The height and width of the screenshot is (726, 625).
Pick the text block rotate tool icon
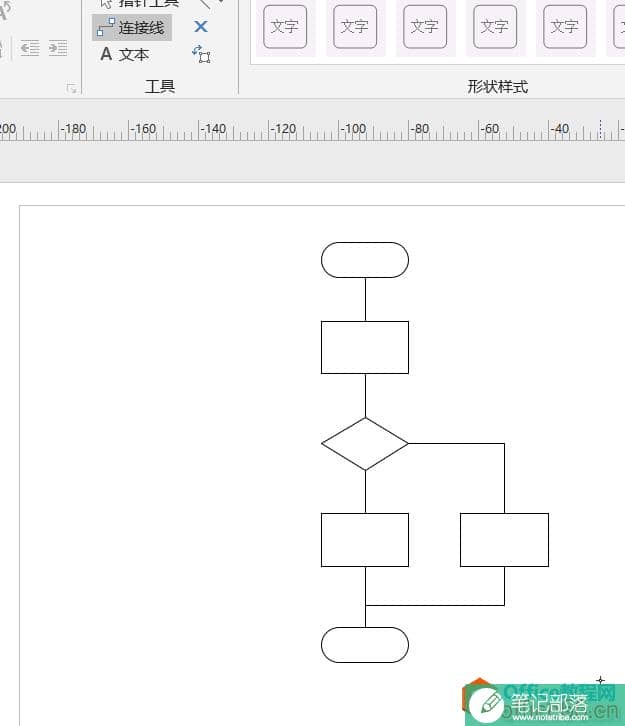pyautogui.click(x=201, y=54)
